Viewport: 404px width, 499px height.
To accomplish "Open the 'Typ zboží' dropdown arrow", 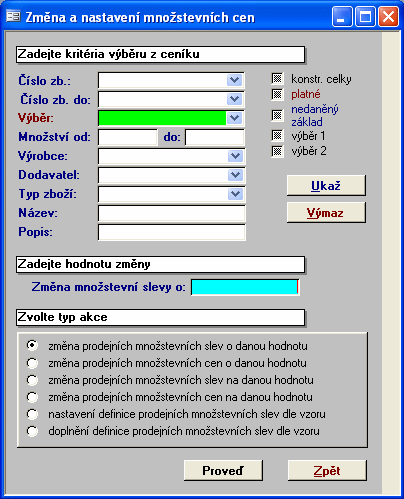I will pyautogui.click(x=235, y=194).
